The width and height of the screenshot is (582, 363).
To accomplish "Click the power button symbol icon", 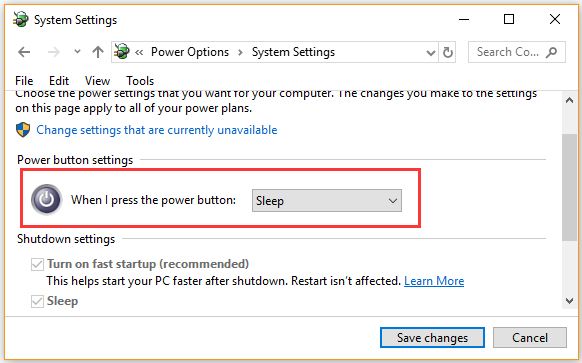I will click(46, 200).
